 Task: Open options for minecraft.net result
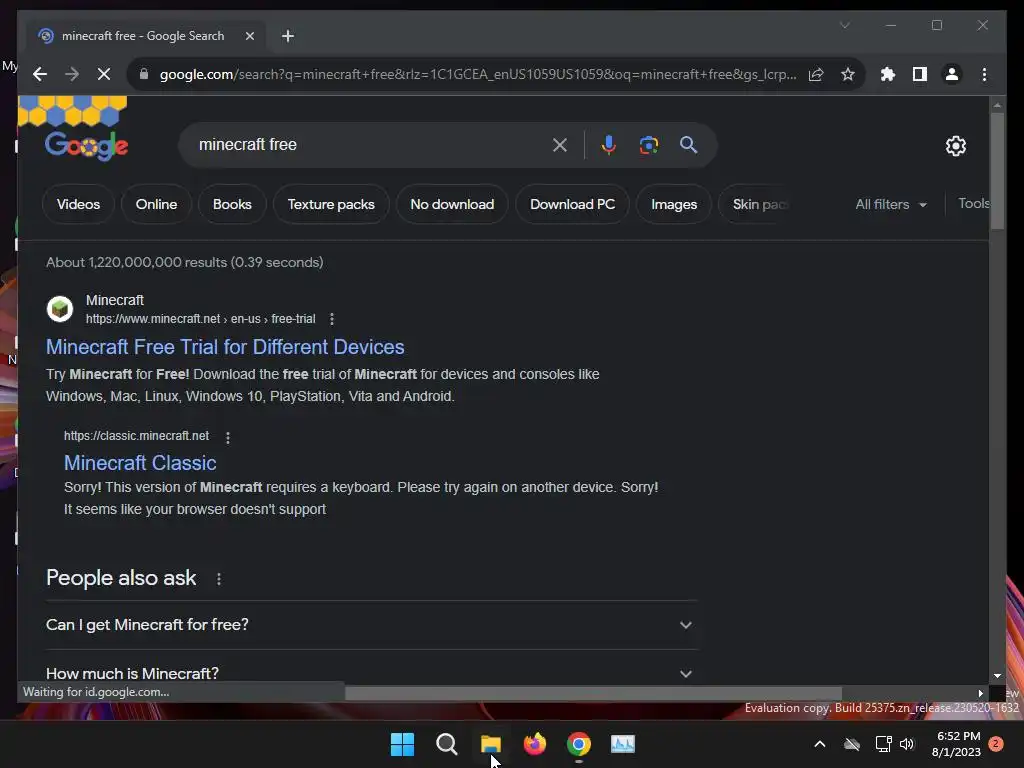[x=332, y=319]
